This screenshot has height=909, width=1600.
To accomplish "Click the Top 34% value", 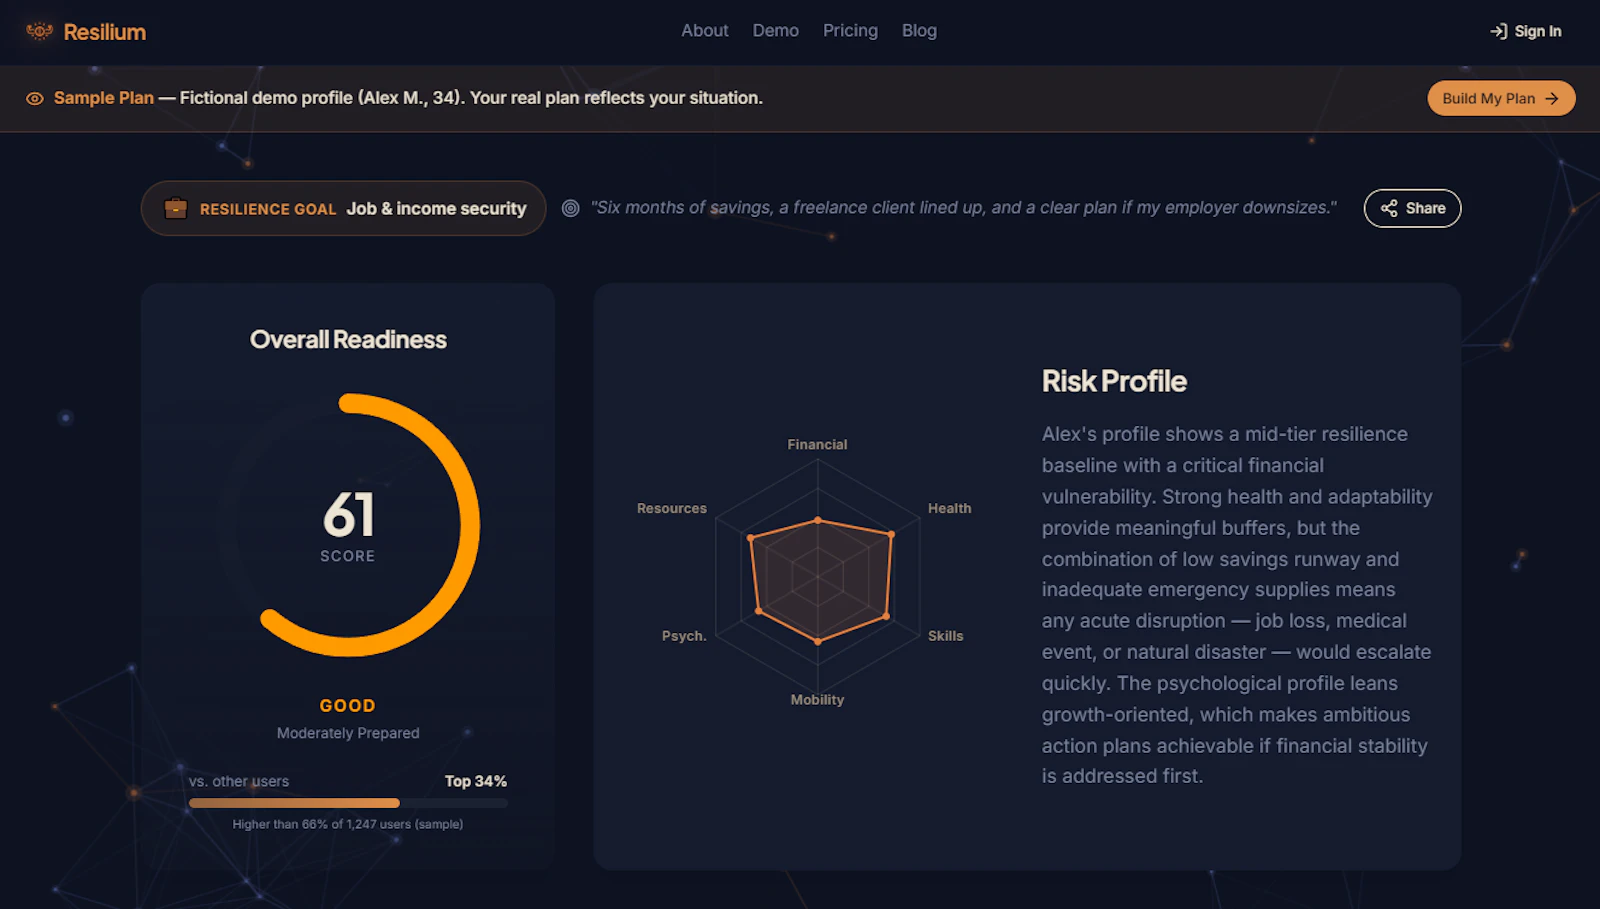I will tap(476, 781).
